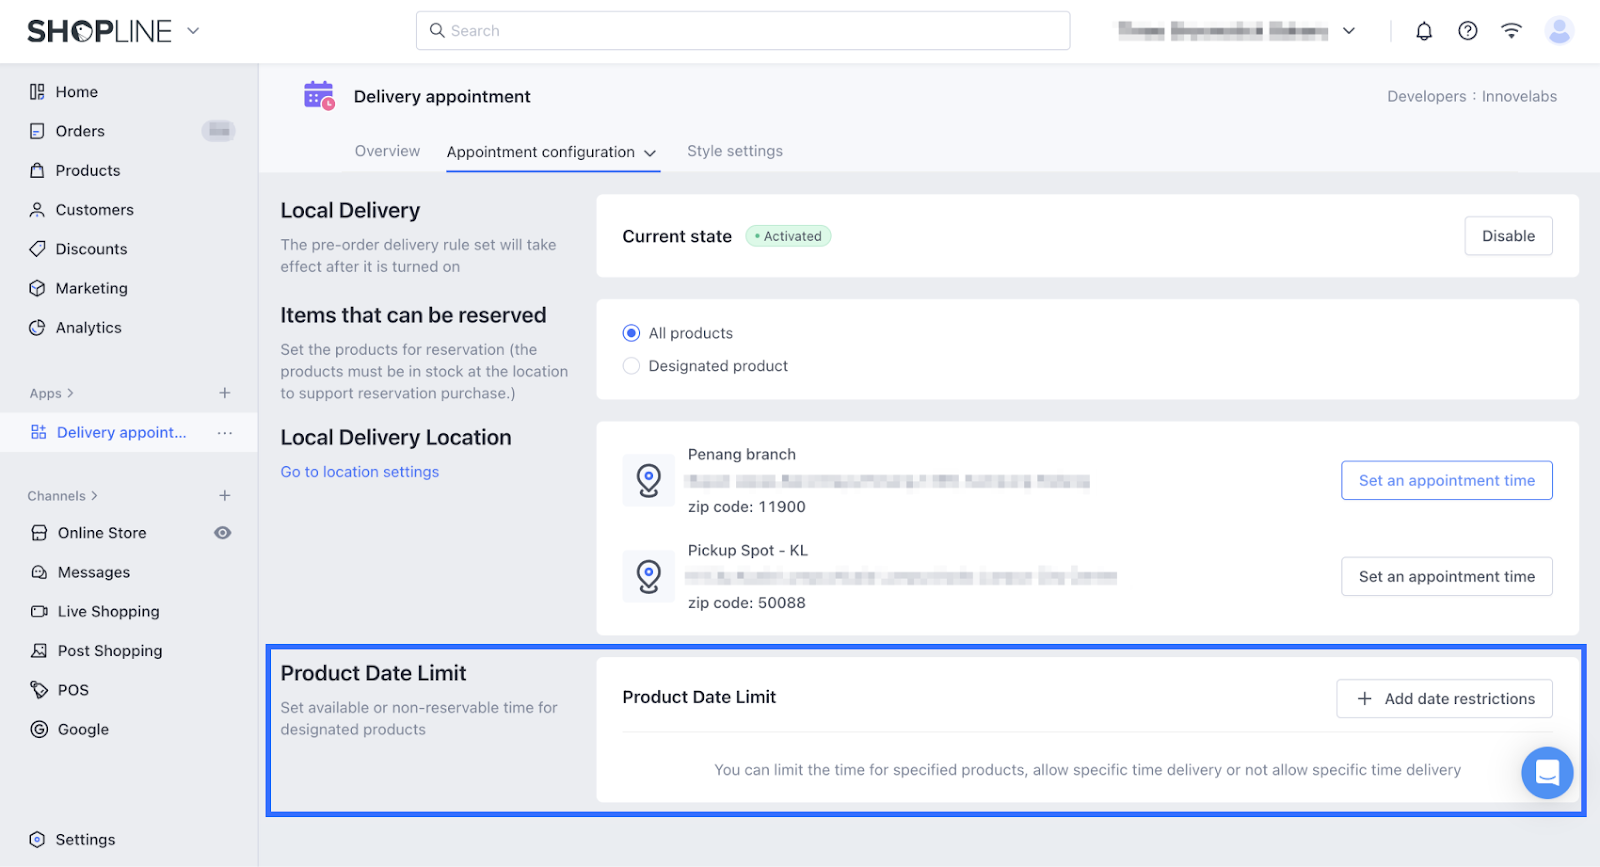
Task: Expand the store name account dropdown
Action: coord(1348,31)
